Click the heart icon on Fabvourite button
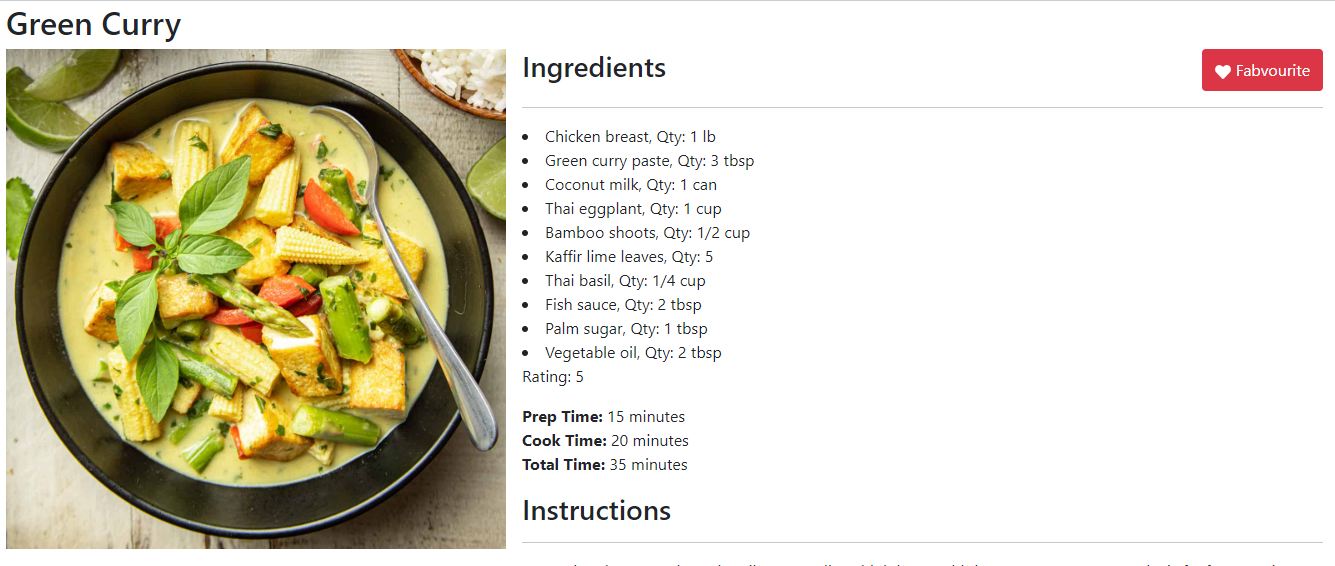This screenshot has height=566, width=1335. (1222, 71)
